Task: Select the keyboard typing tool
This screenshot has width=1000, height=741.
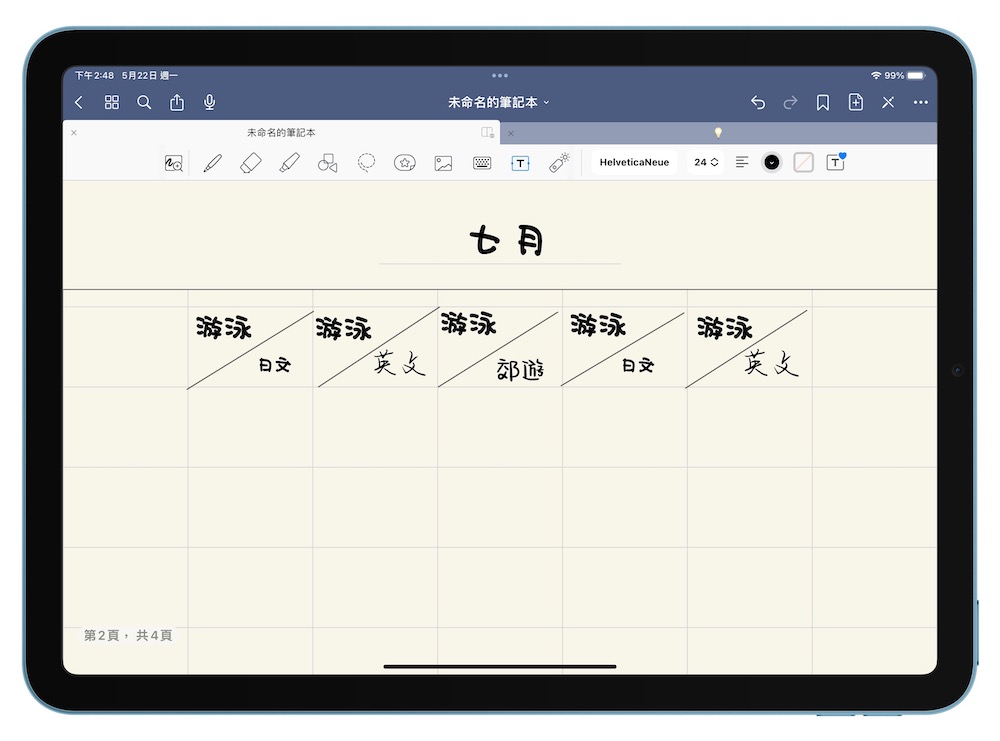Action: [482, 163]
